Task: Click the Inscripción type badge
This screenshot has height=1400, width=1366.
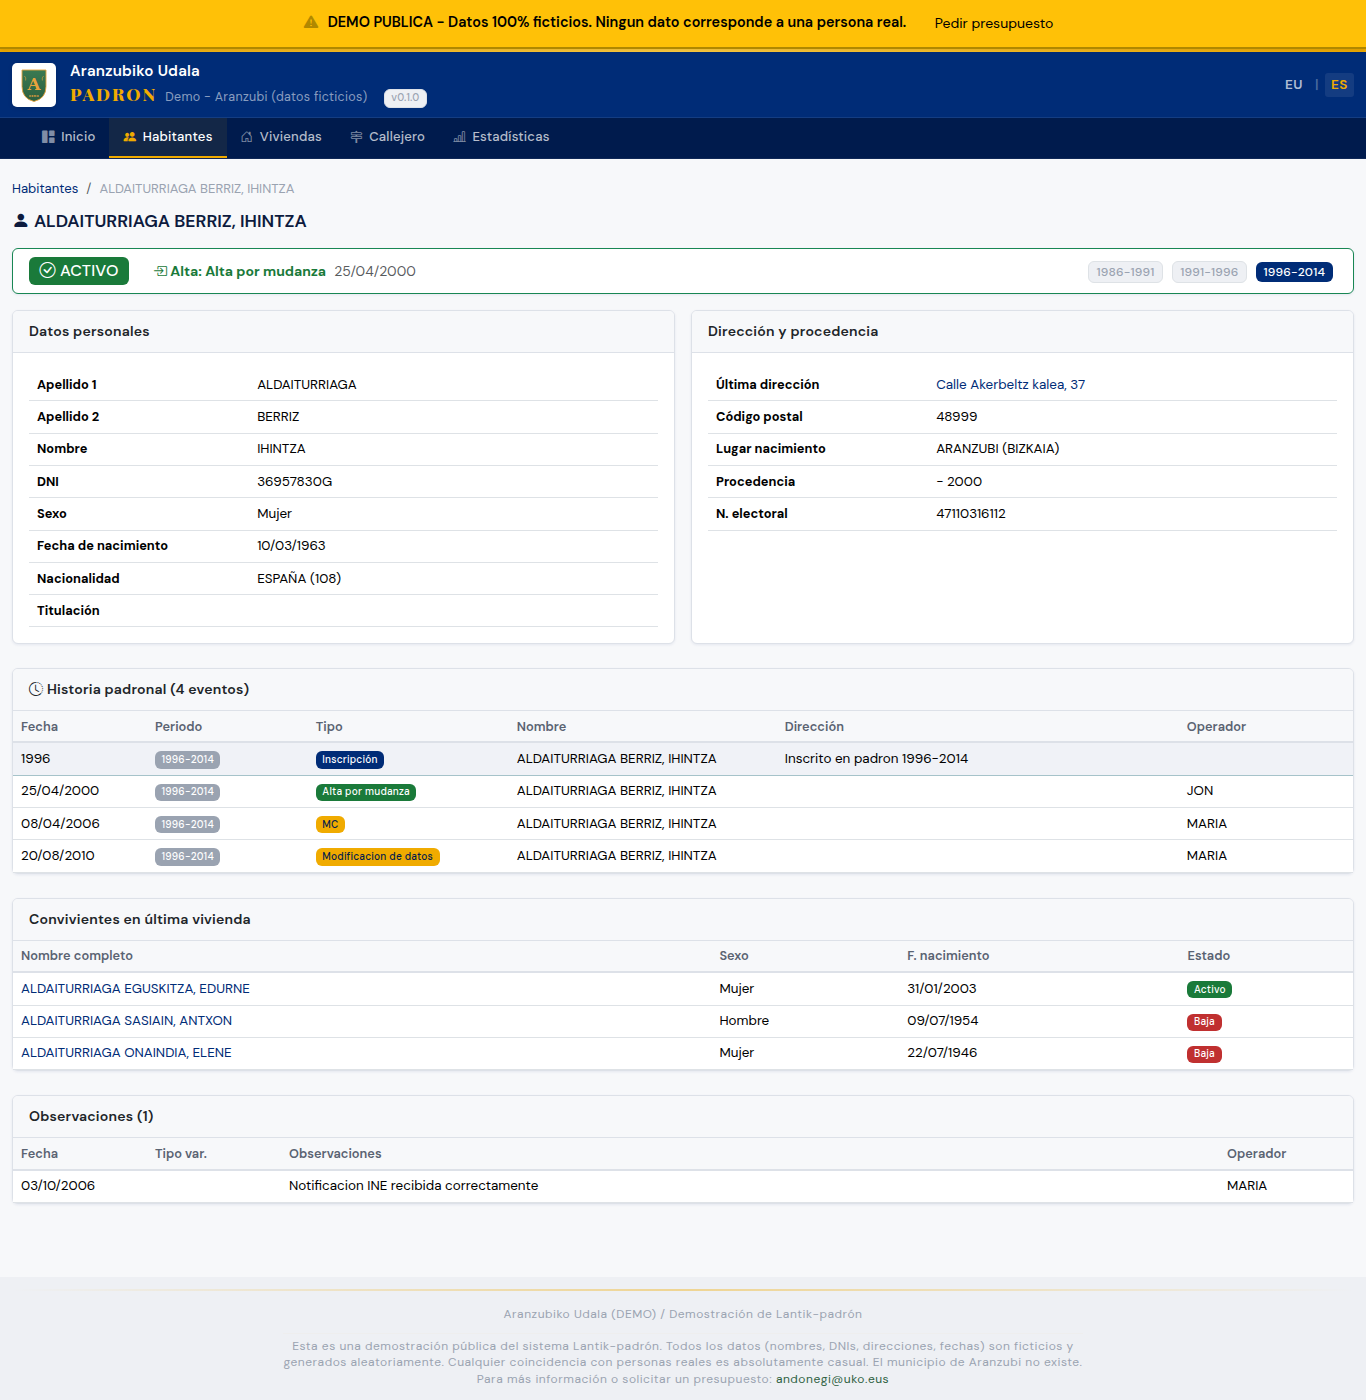Action: (350, 760)
